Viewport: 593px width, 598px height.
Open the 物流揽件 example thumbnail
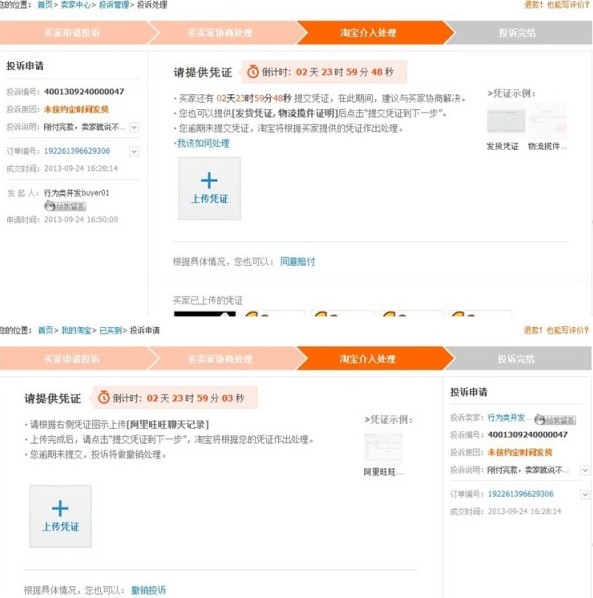pyautogui.click(x=548, y=120)
